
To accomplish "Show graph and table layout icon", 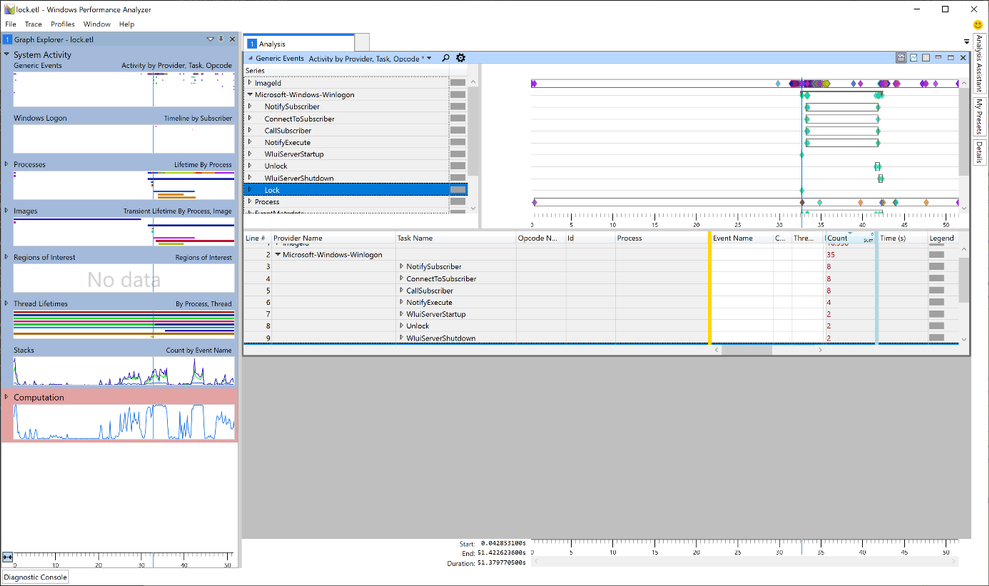I will [901, 57].
